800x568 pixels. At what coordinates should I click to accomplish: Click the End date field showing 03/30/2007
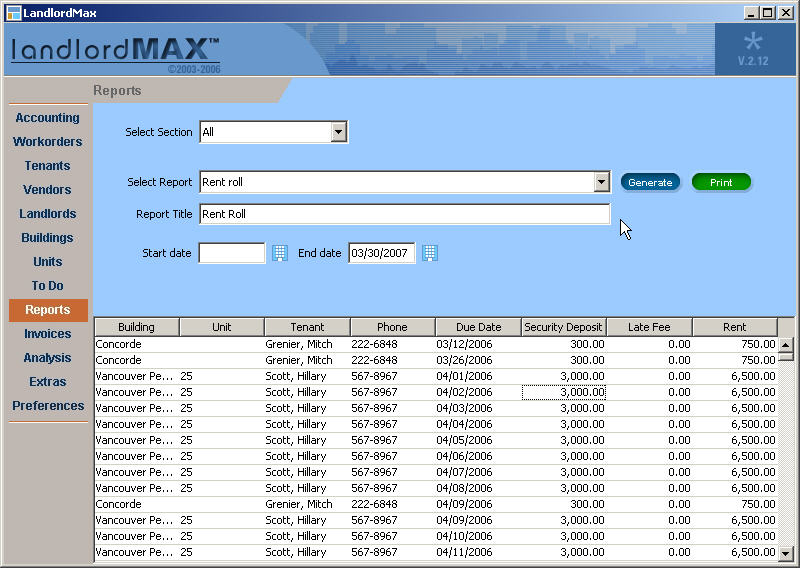coord(382,253)
